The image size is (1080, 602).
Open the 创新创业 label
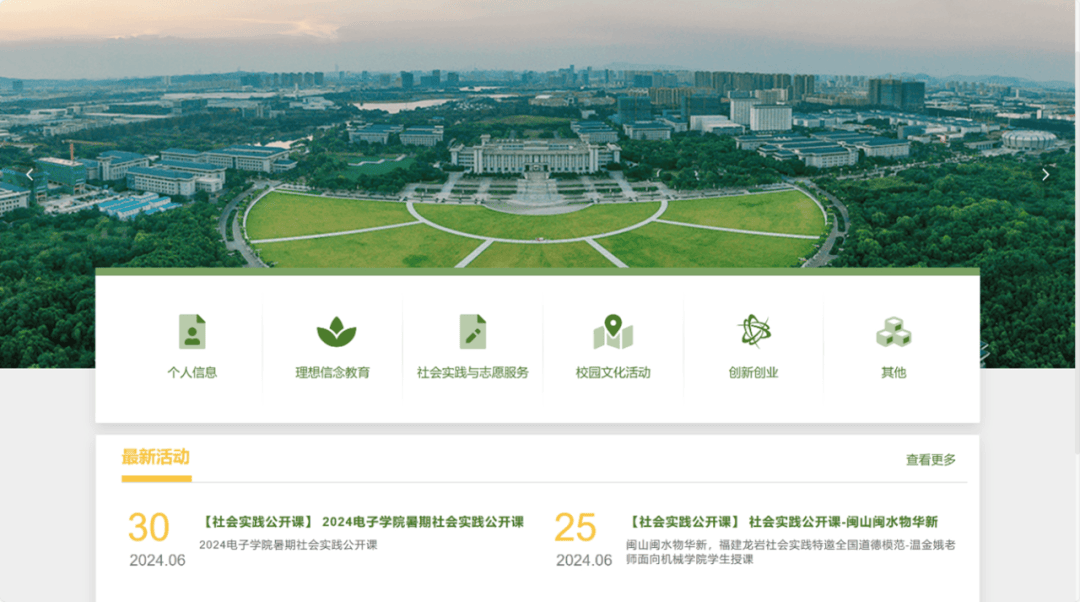pos(754,373)
